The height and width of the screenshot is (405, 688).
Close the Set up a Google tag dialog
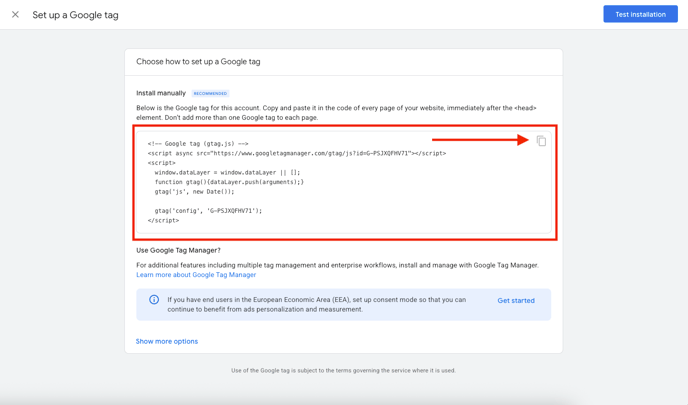click(15, 14)
